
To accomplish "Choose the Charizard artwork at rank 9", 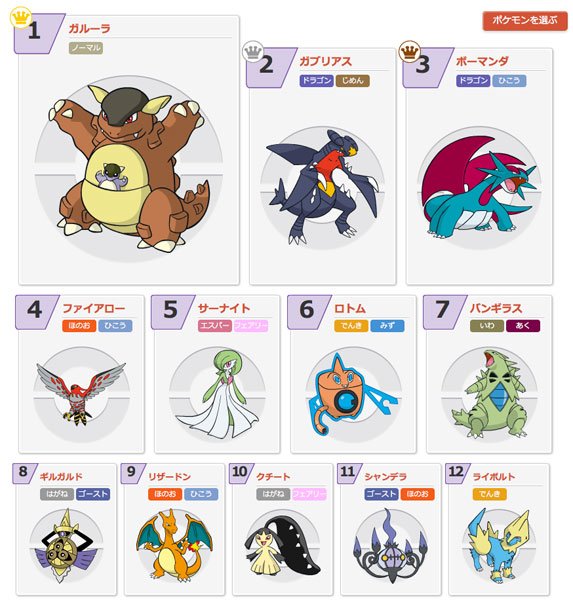I will (x=174, y=545).
